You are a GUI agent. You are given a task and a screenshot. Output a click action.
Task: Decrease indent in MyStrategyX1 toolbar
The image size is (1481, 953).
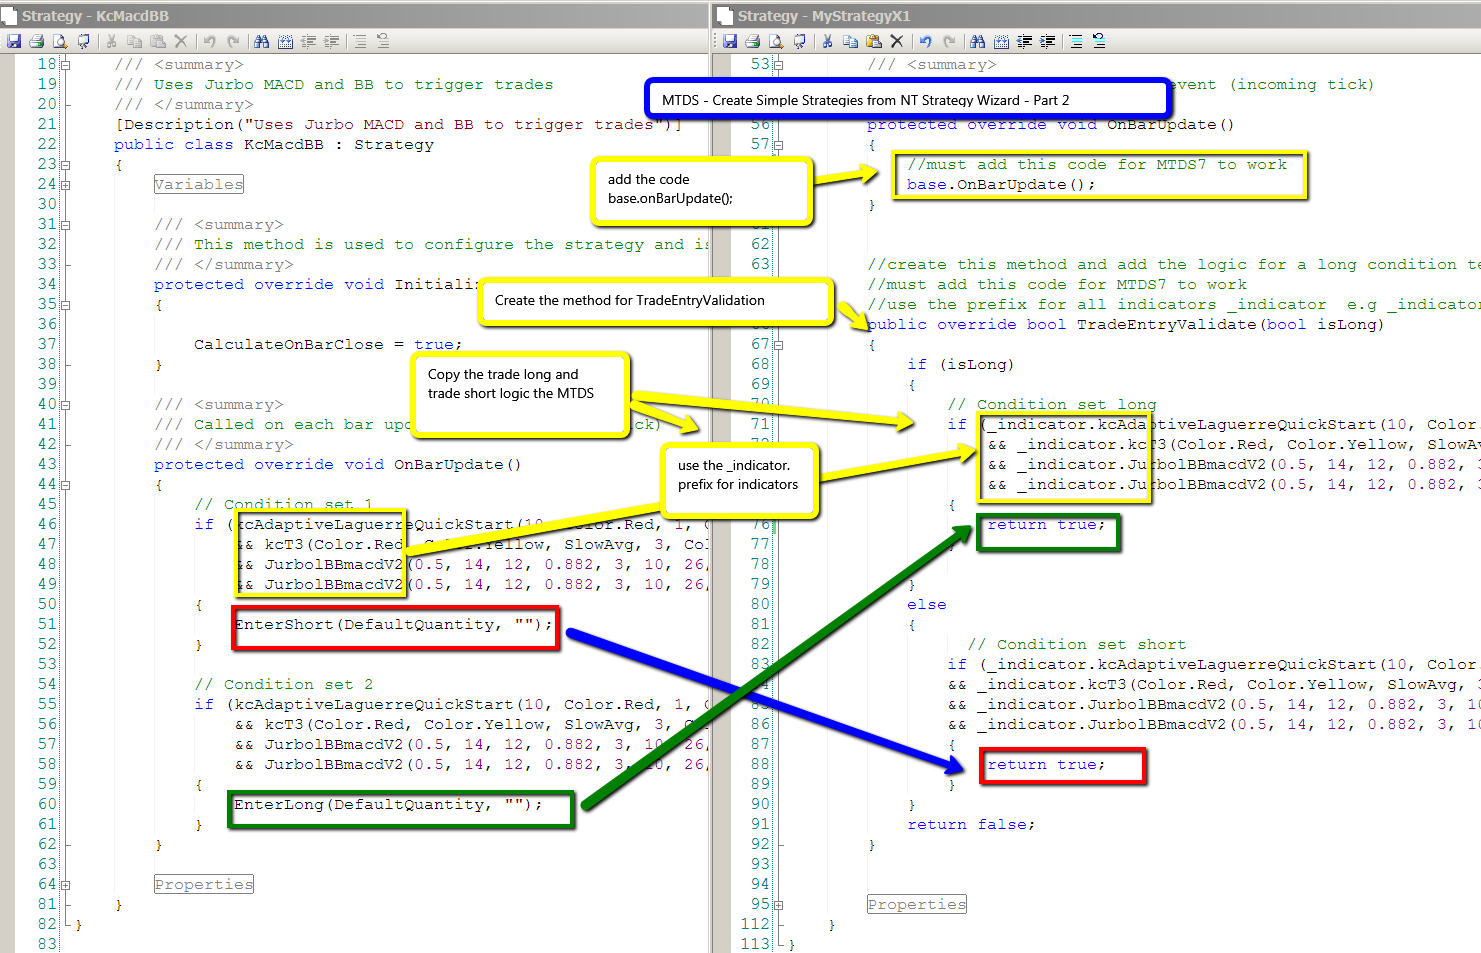1024,41
